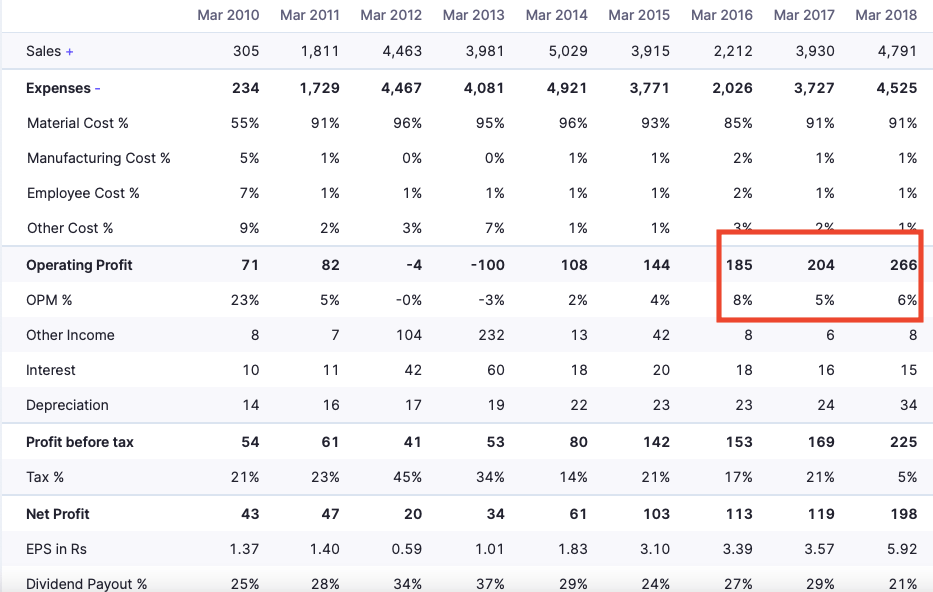Viewport: 933px width, 592px height.
Task: Select the Profit before tax row label
Action: click(x=80, y=442)
